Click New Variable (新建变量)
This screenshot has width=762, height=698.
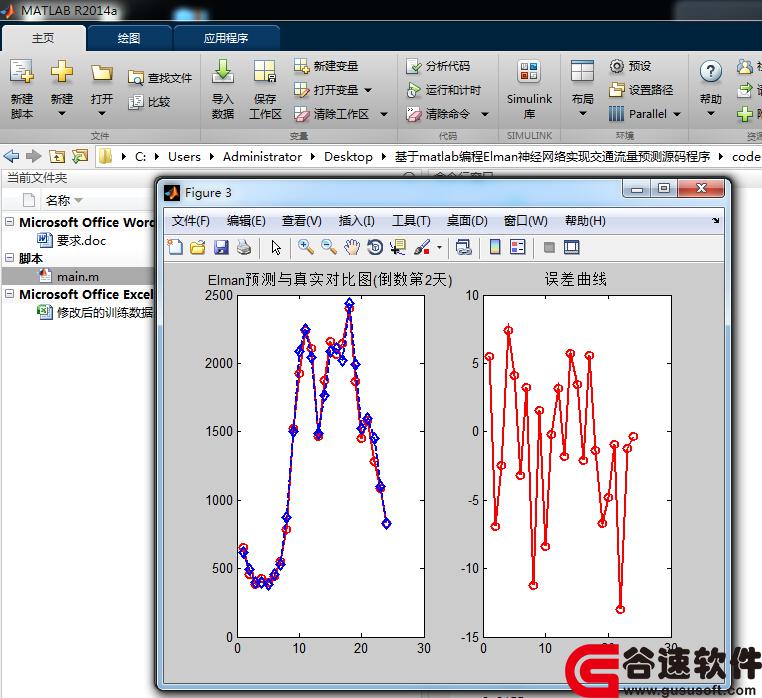(x=326, y=66)
